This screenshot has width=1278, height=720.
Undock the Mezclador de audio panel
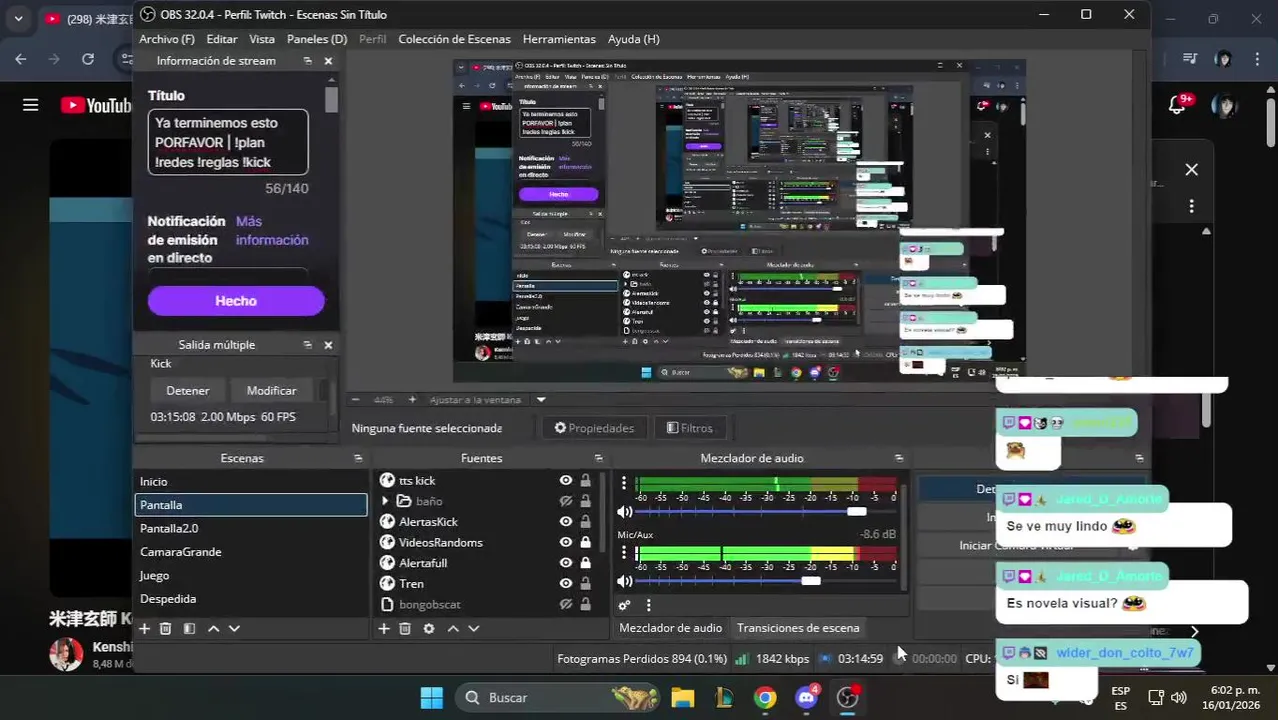[899, 458]
